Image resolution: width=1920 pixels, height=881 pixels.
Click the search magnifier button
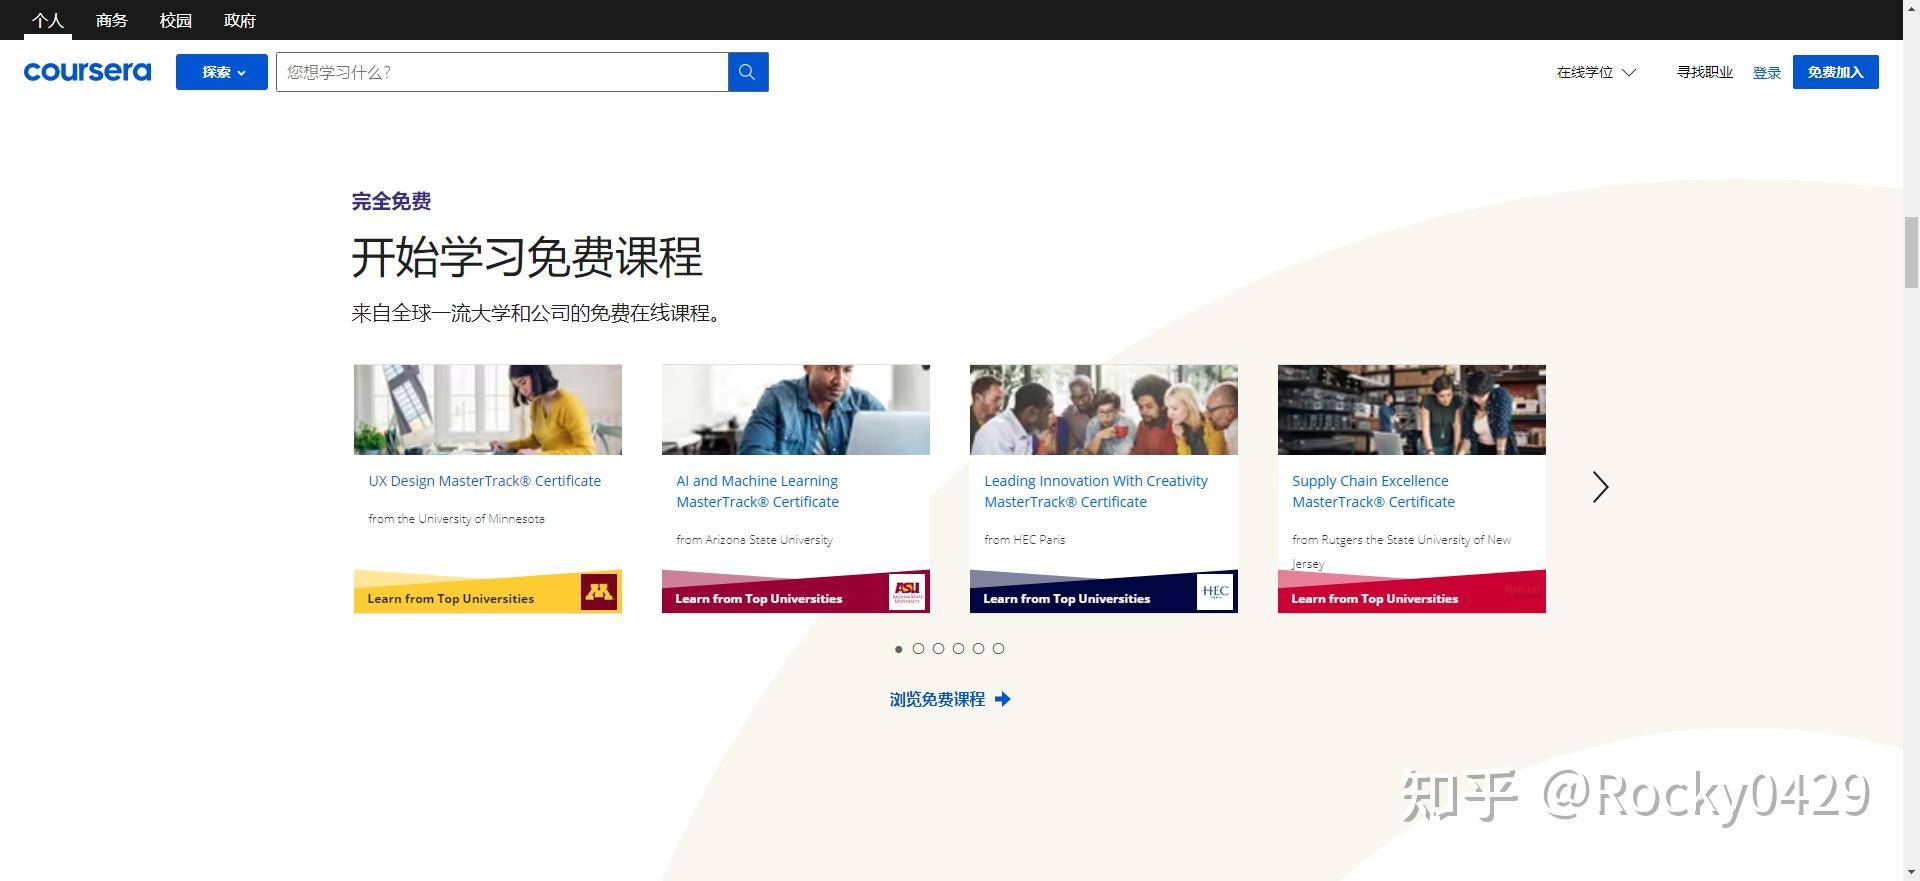(747, 72)
